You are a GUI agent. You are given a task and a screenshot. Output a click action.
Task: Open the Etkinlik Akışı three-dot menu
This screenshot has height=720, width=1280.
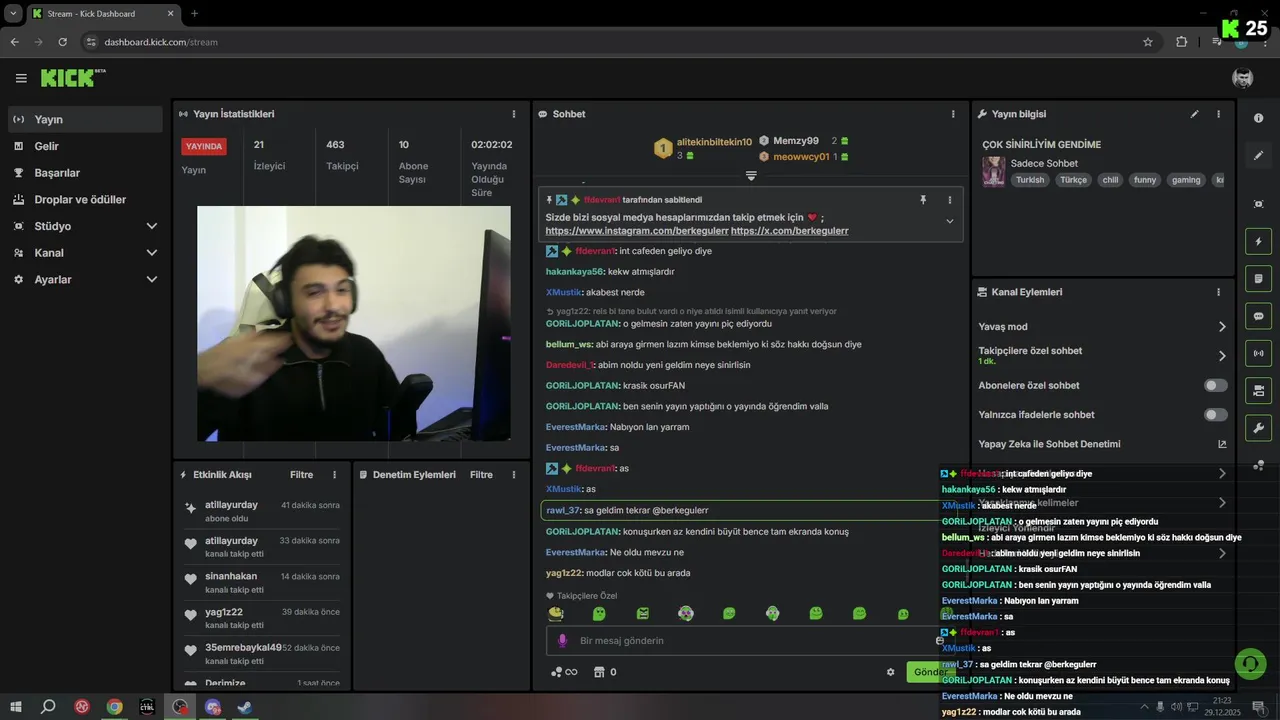[x=334, y=475]
